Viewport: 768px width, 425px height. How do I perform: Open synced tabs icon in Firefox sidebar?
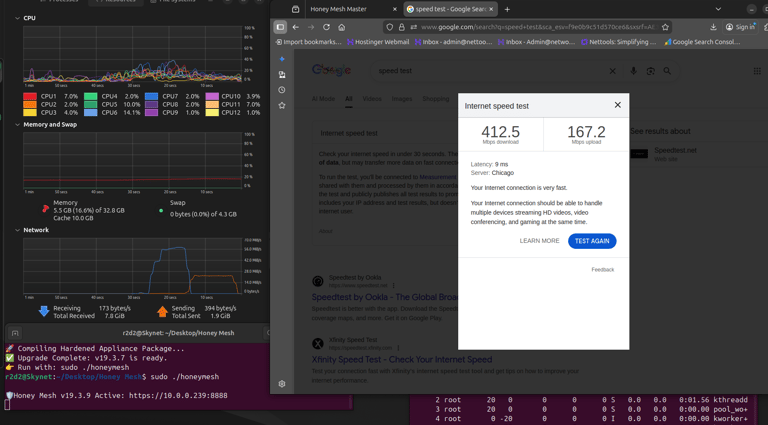pos(282,75)
